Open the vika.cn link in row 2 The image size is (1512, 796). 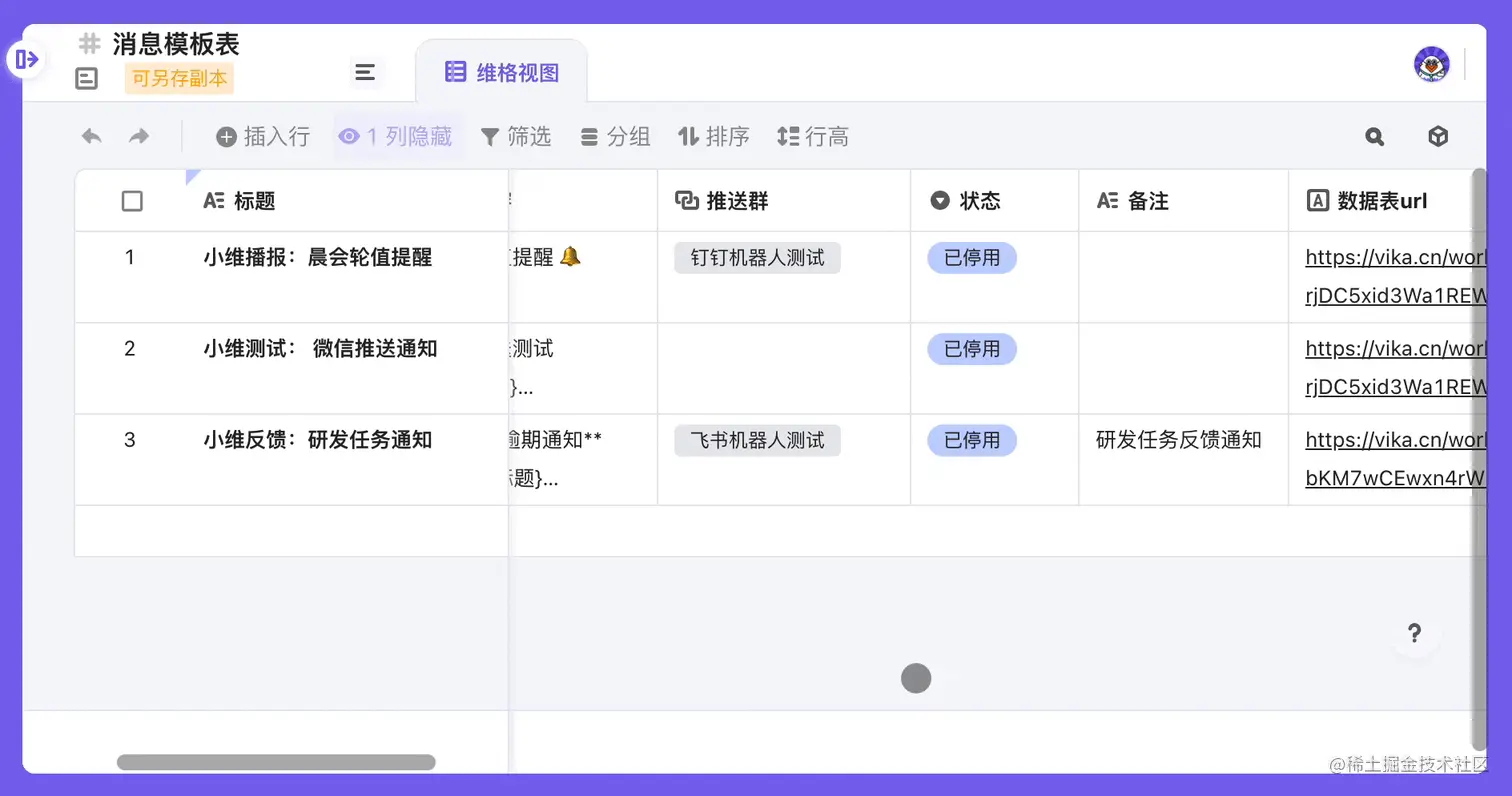click(x=1395, y=368)
